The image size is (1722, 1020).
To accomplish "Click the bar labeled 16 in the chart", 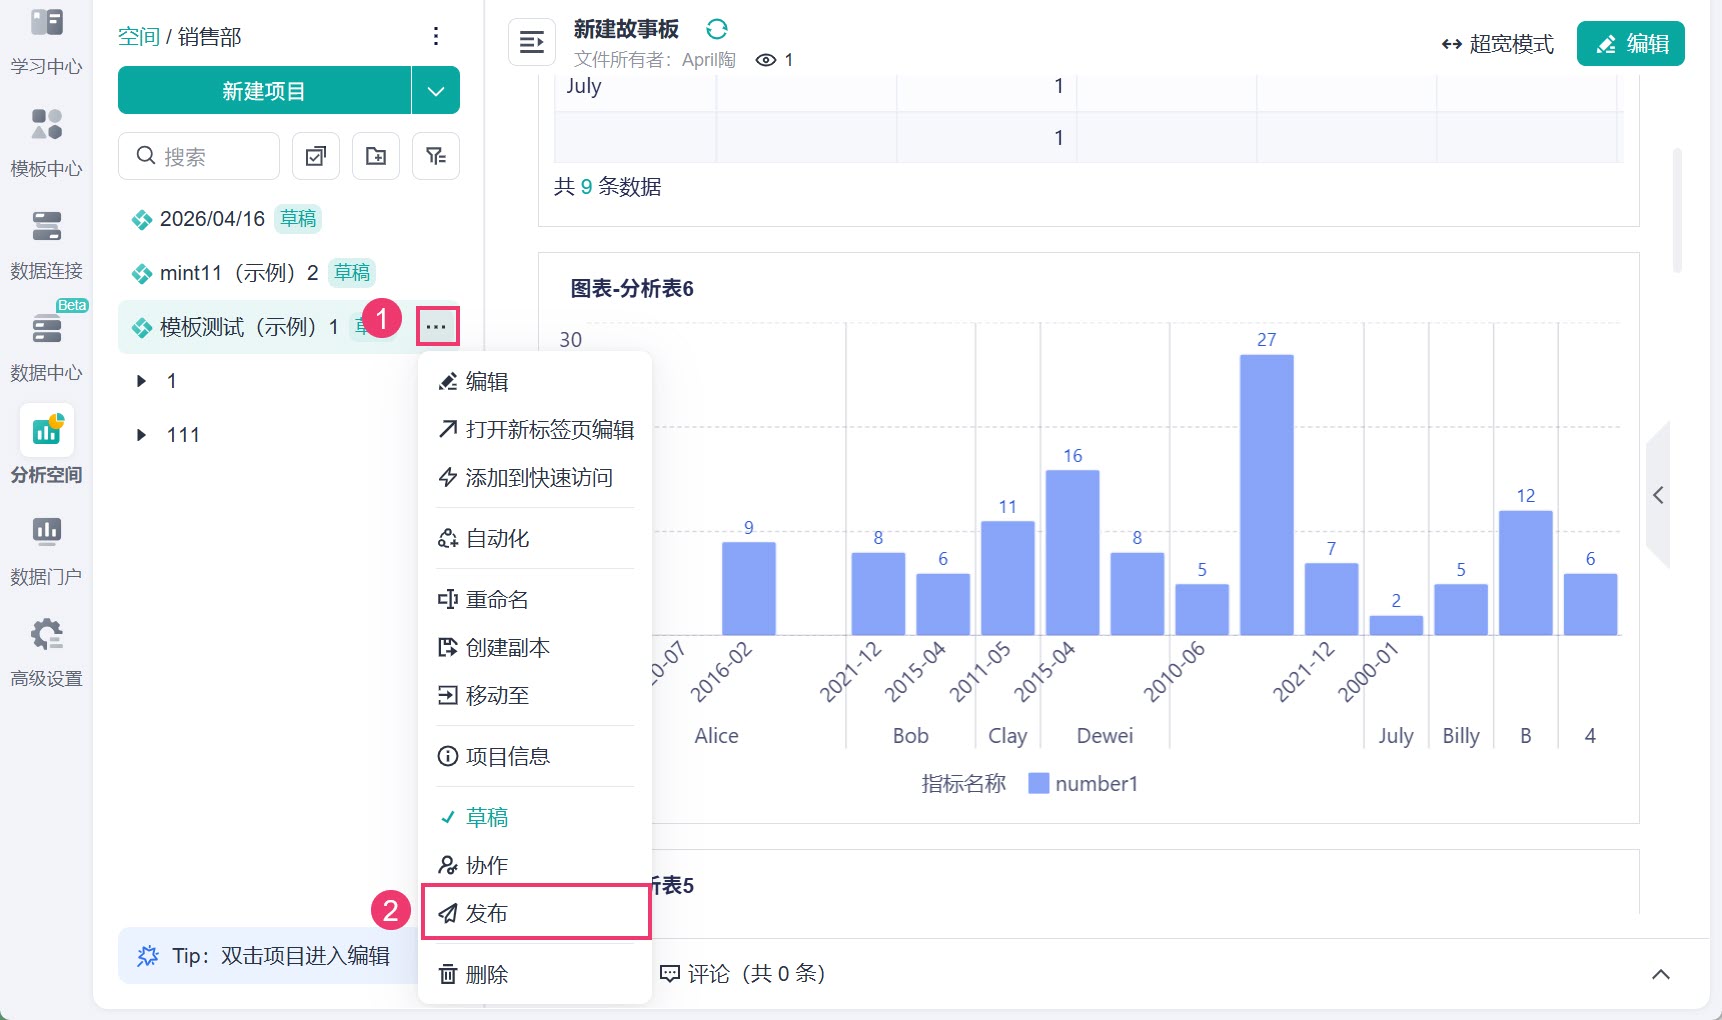I will pyautogui.click(x=1072, y=552).
